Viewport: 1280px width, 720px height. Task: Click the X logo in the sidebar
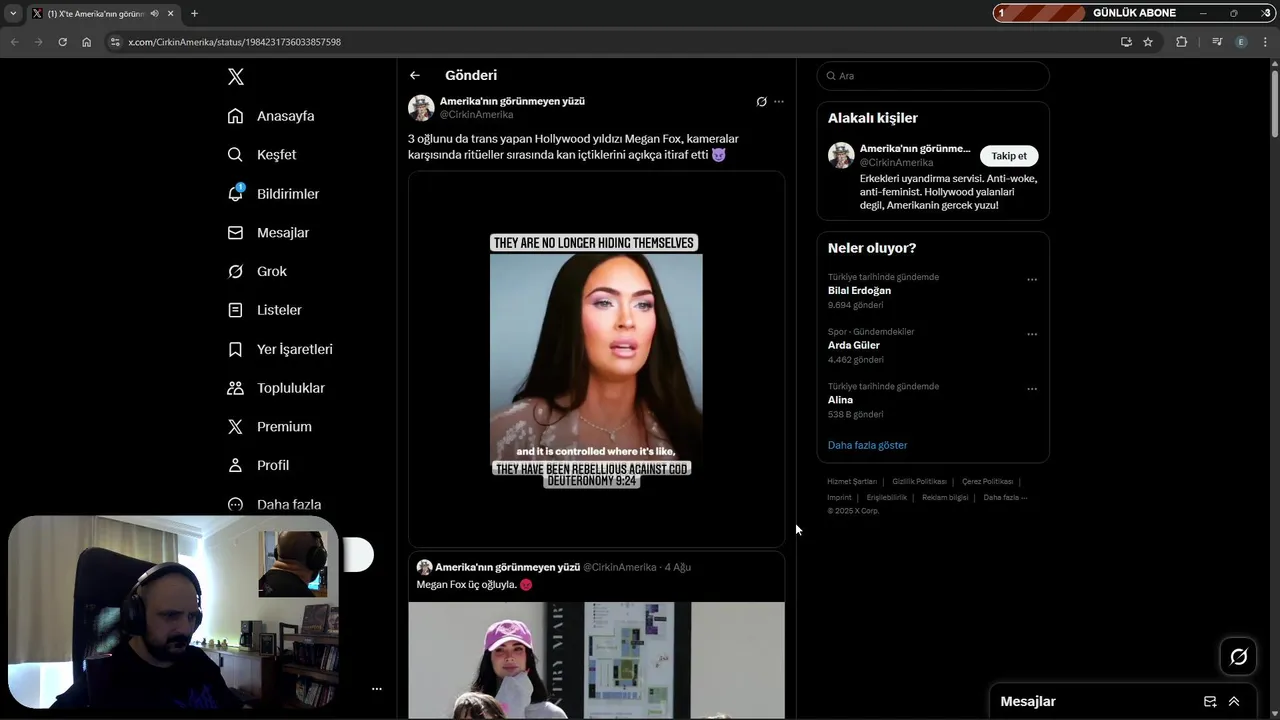click(235, 77)
